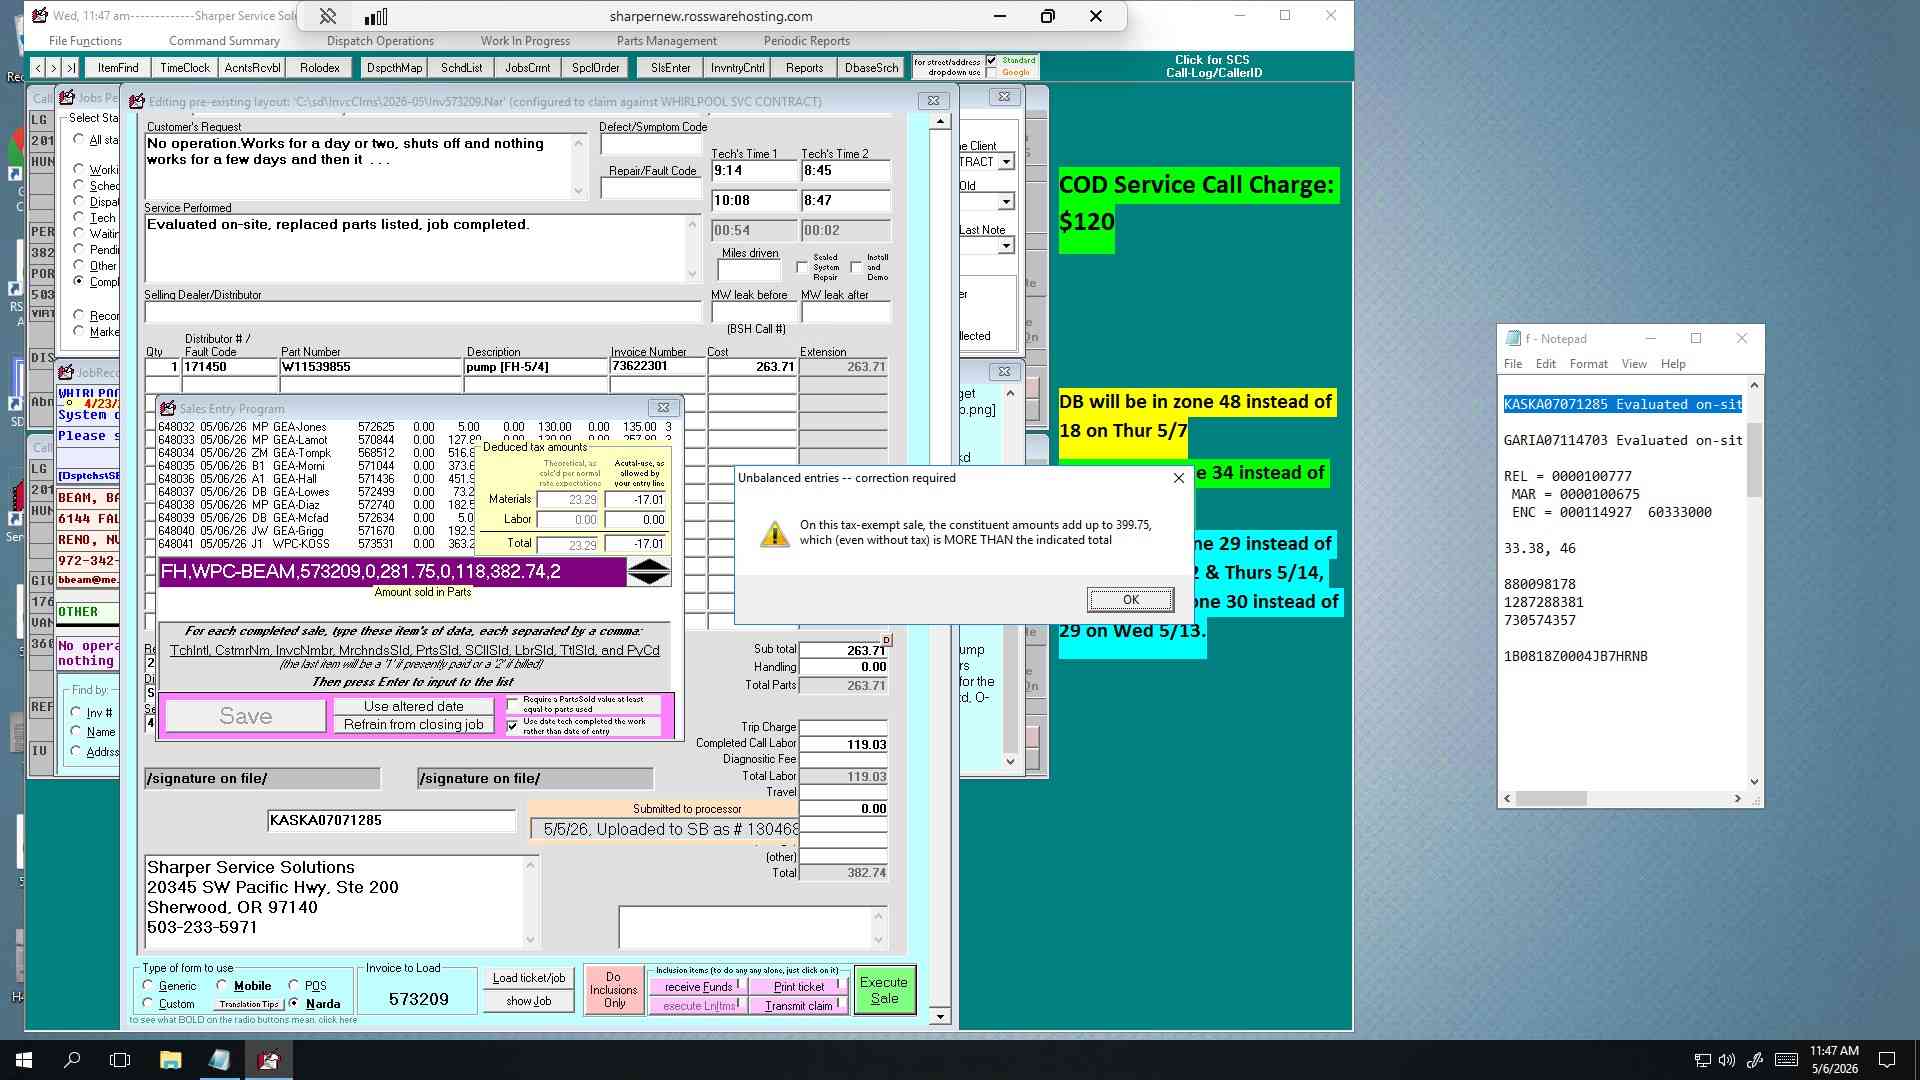Click the pin icon in remote session bar

tap(328, 16)
